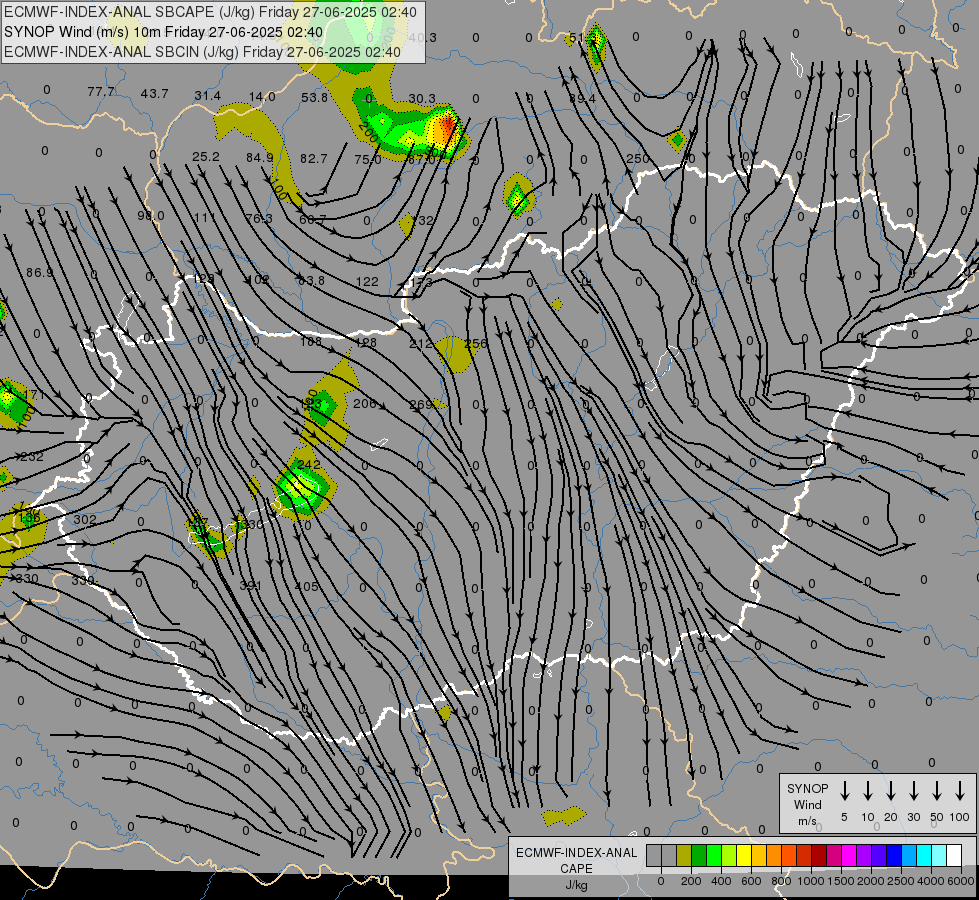The width and height of the screenshot is (979, 900).
Task: Click the map value 25.2
Action: (205, 156)
